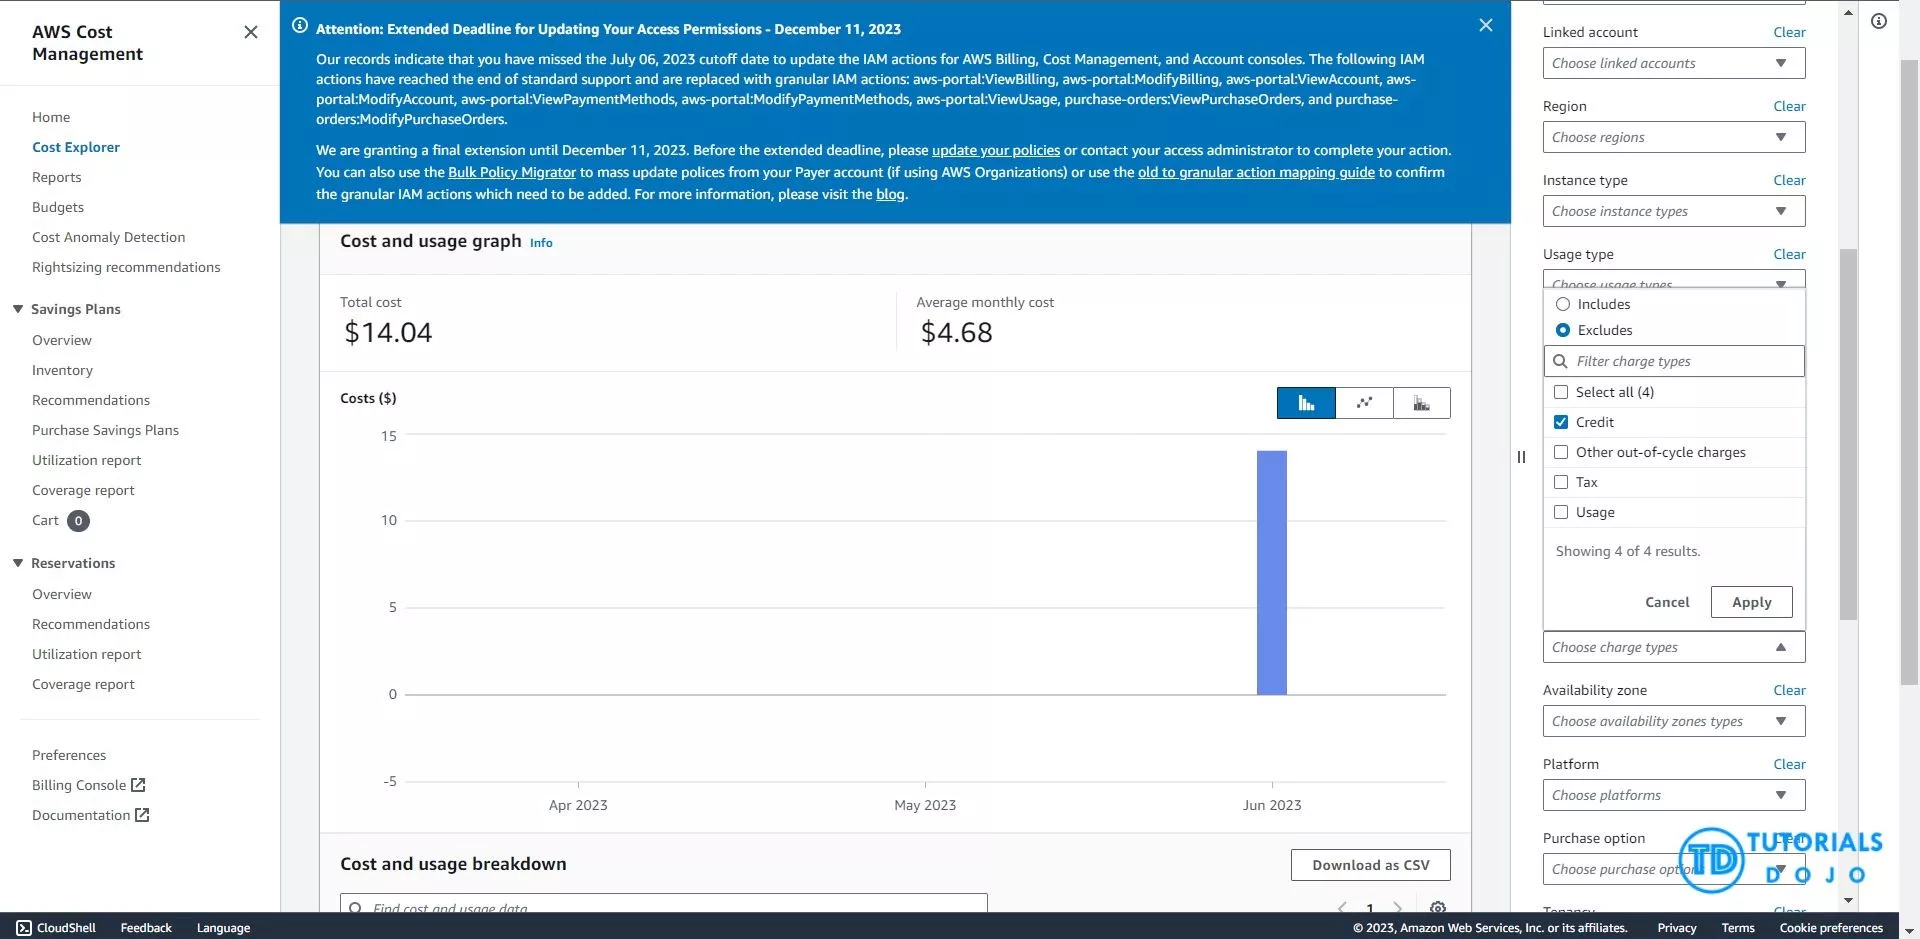
Task: Focus the Filter charge types field
Action: (x=1674, y=361)
